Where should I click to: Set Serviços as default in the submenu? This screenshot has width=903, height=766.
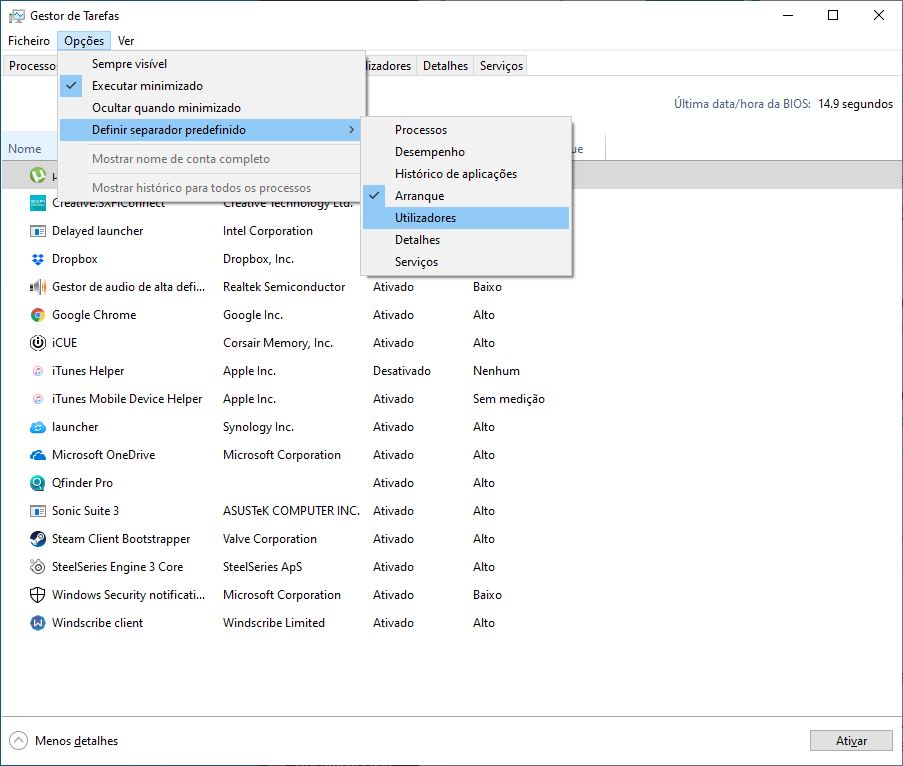tap(466, 262)
